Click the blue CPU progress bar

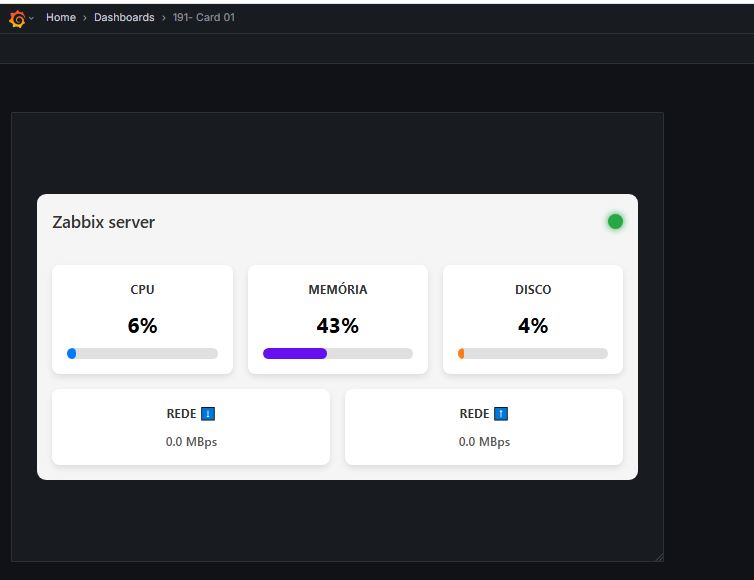pos(142,353)
